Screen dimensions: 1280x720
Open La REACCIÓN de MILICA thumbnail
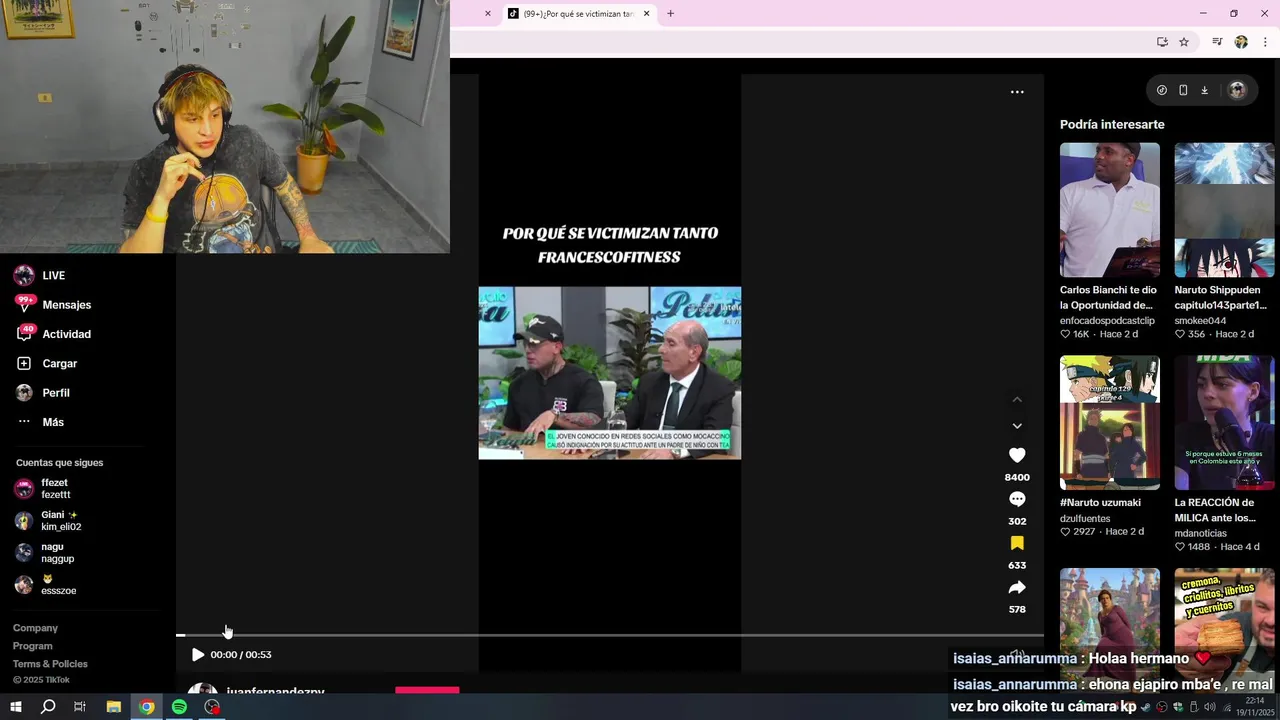pos(1224,423)
